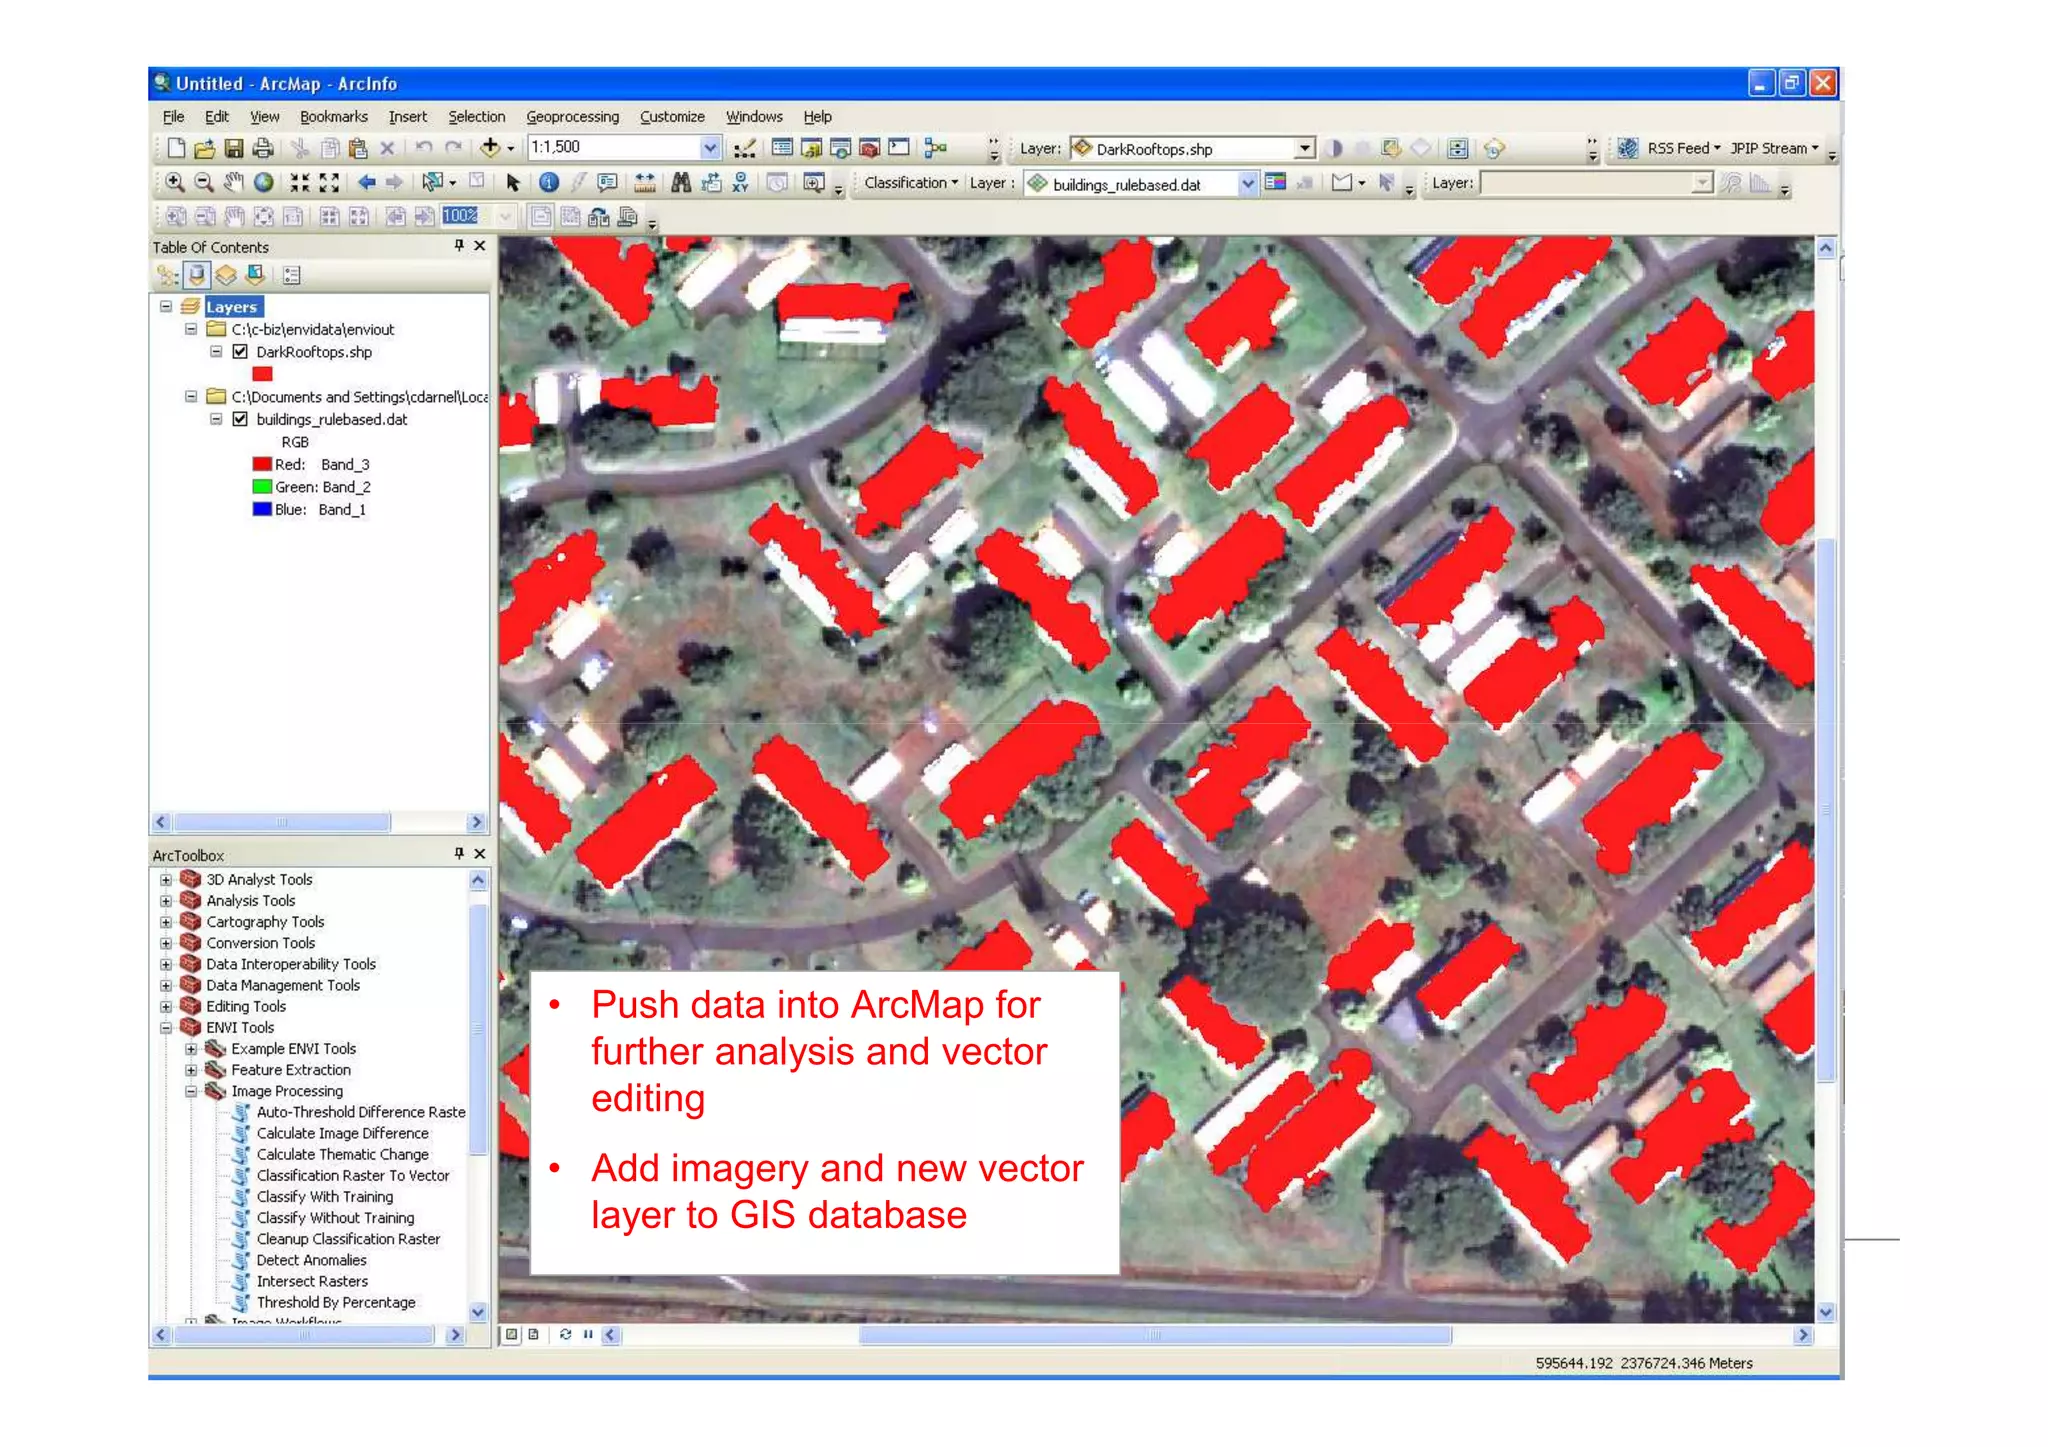
Task: Open the File menu
Action: pos(174,117)
